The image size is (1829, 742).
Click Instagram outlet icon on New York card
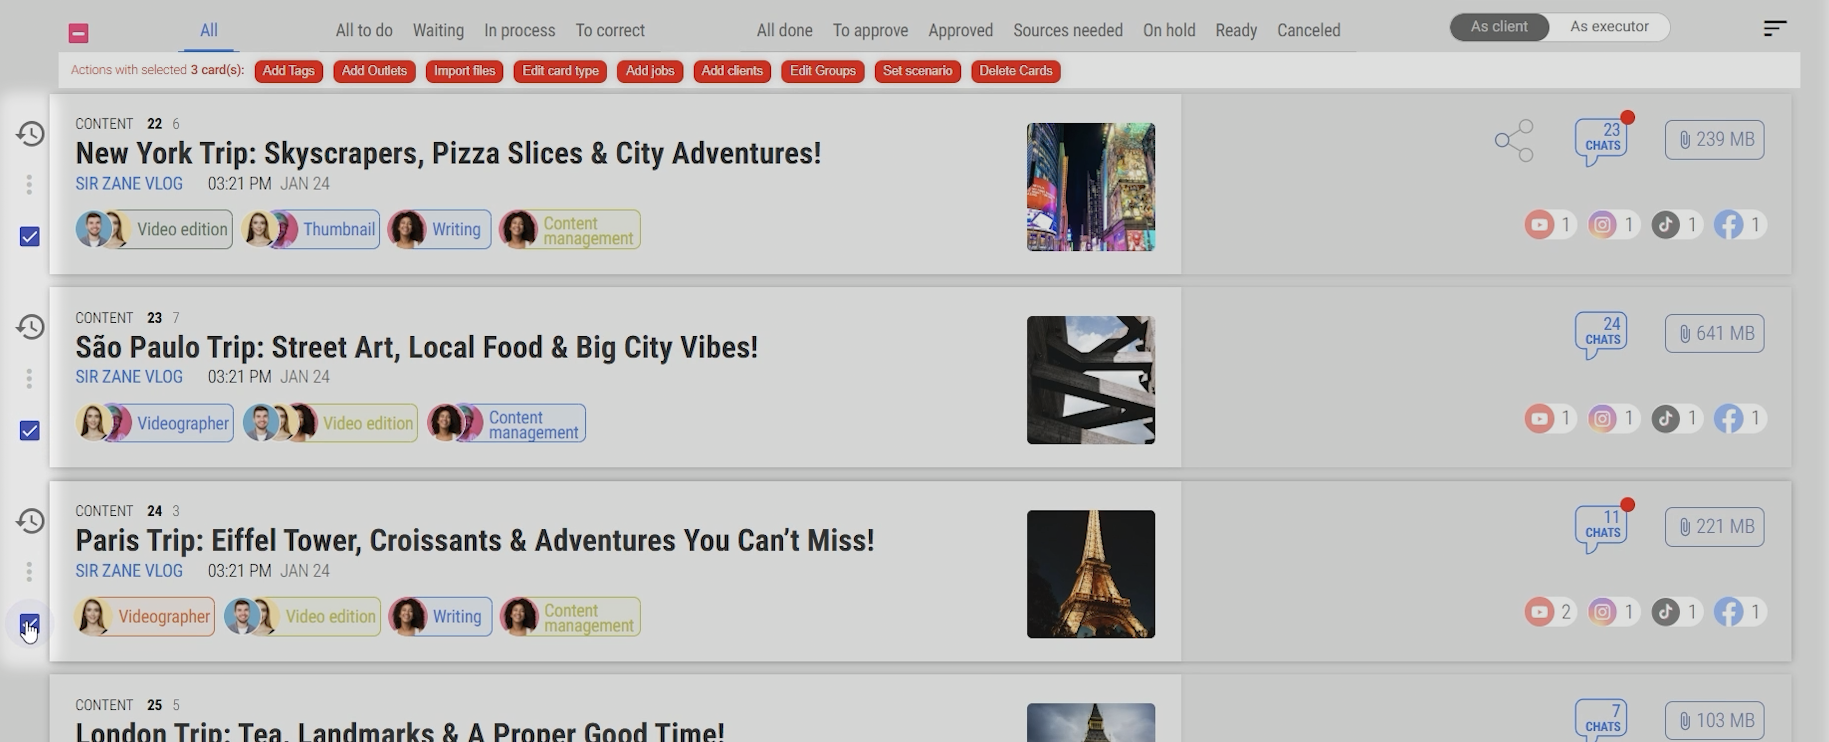pos(1602,225)
